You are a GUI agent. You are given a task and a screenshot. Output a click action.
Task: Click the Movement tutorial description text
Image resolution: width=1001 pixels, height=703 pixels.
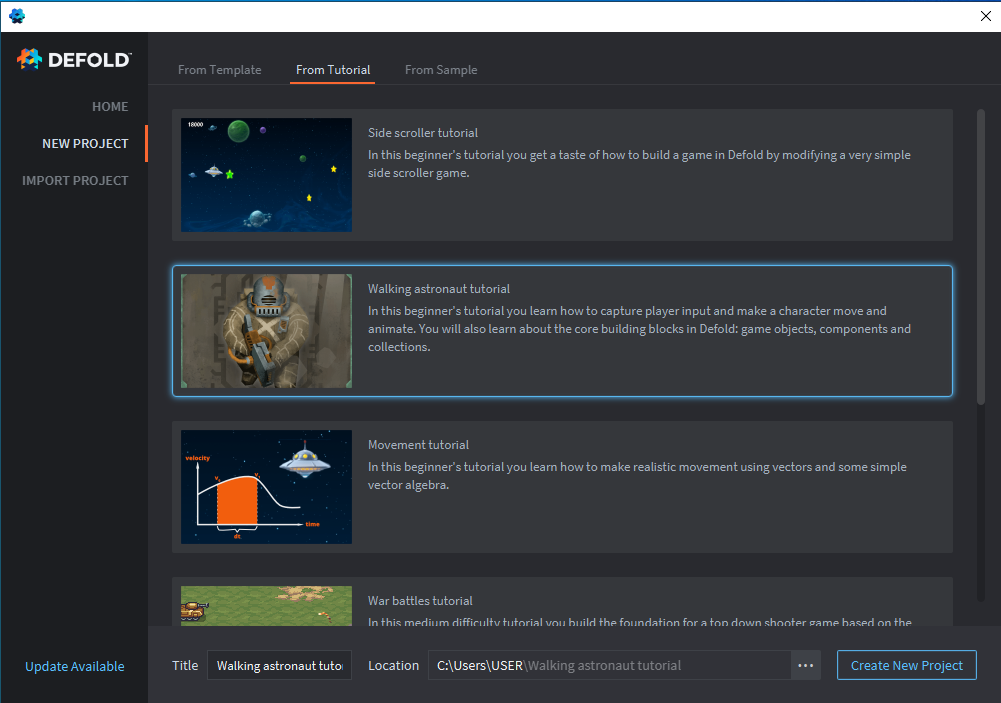(x=637, y=476)
